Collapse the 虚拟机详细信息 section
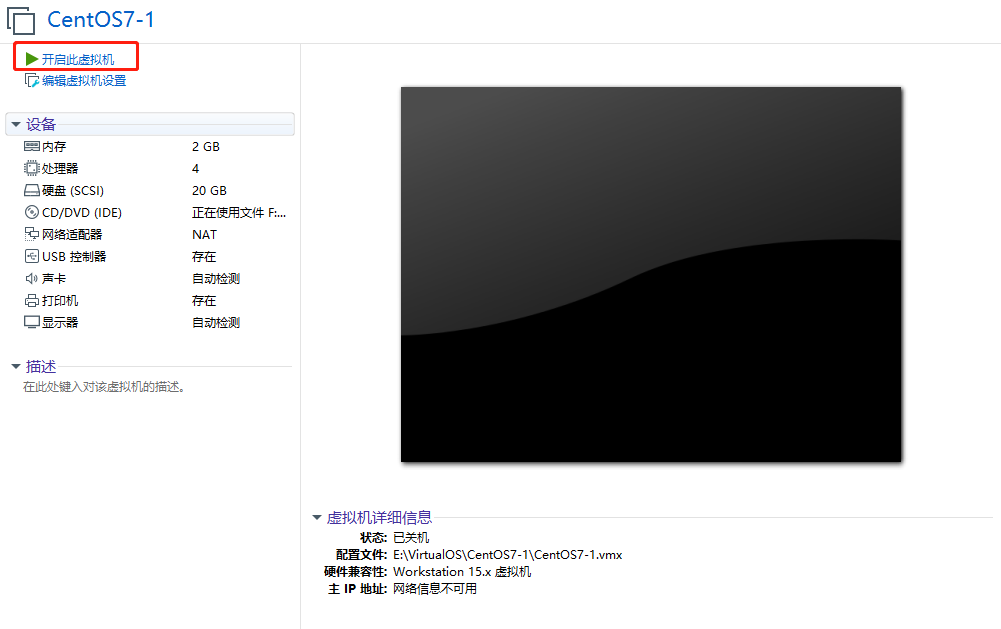The height and width of the screenshot is (629, 1001). tap(317, 517)
